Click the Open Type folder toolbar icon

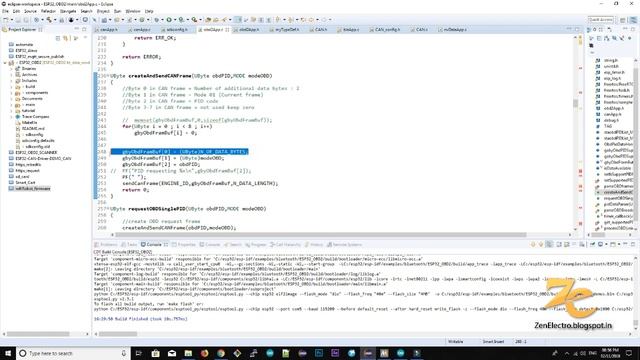pos(208,20)
